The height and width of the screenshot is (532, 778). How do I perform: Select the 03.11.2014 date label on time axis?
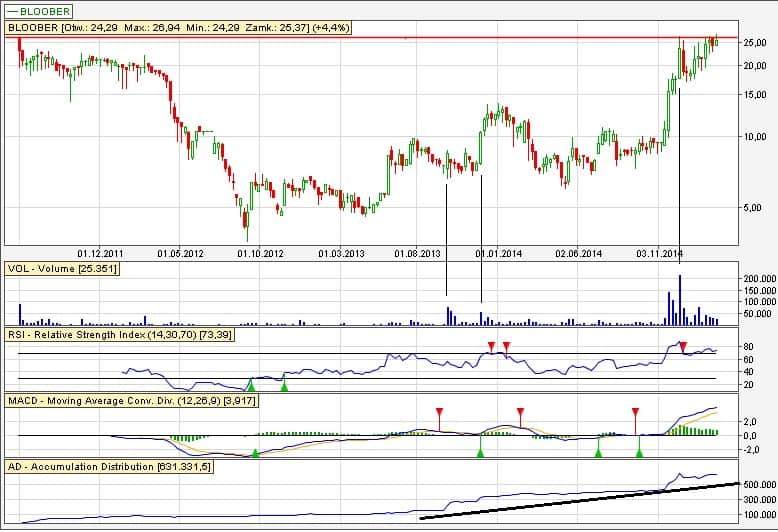click(x=660, y=253)
